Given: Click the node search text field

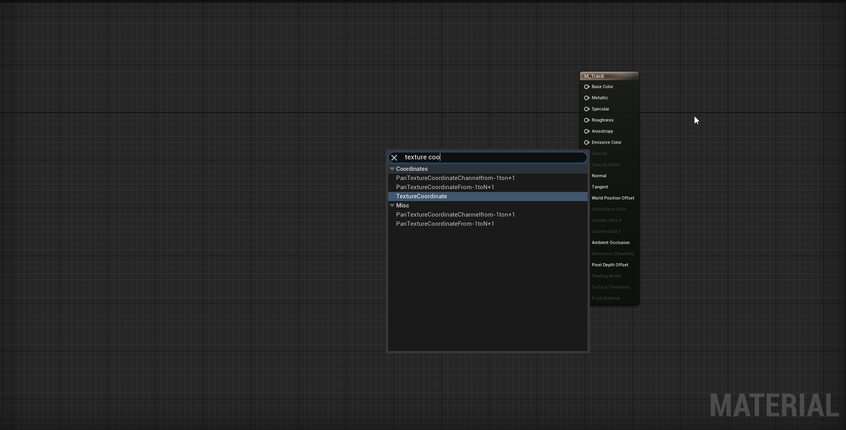Looking at the screenshot, I should tap(490, 157).
